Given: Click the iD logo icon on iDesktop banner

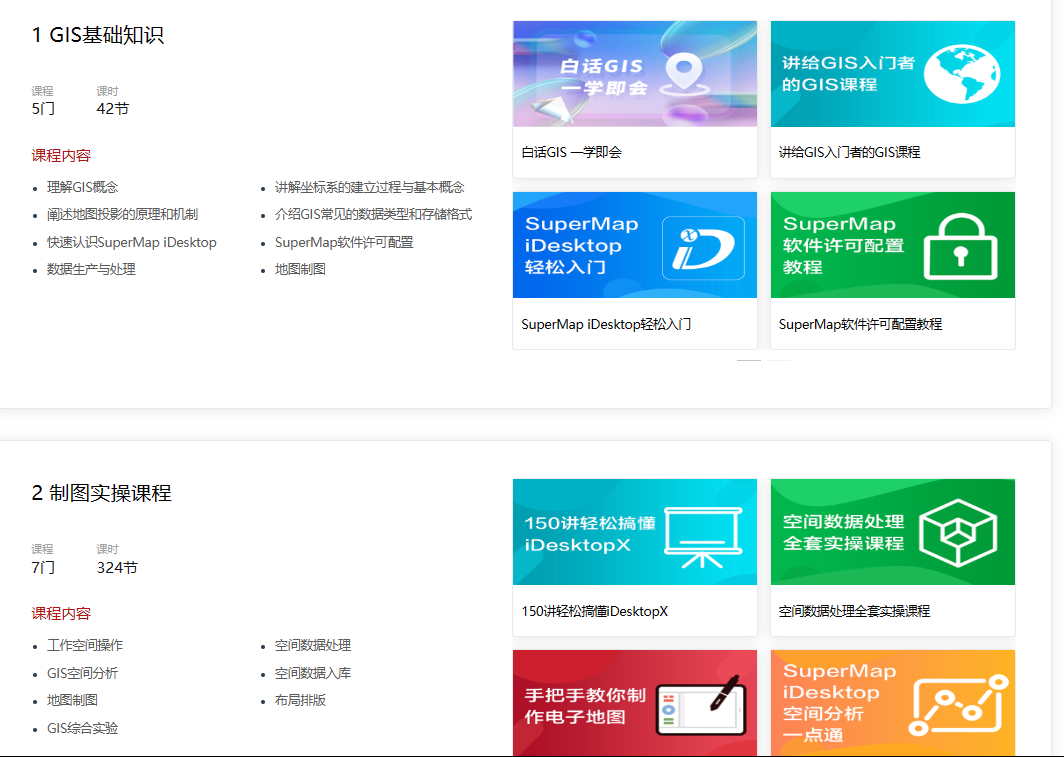Looking at the screenshot, I should pyautogui.click(x=703, y=248).
